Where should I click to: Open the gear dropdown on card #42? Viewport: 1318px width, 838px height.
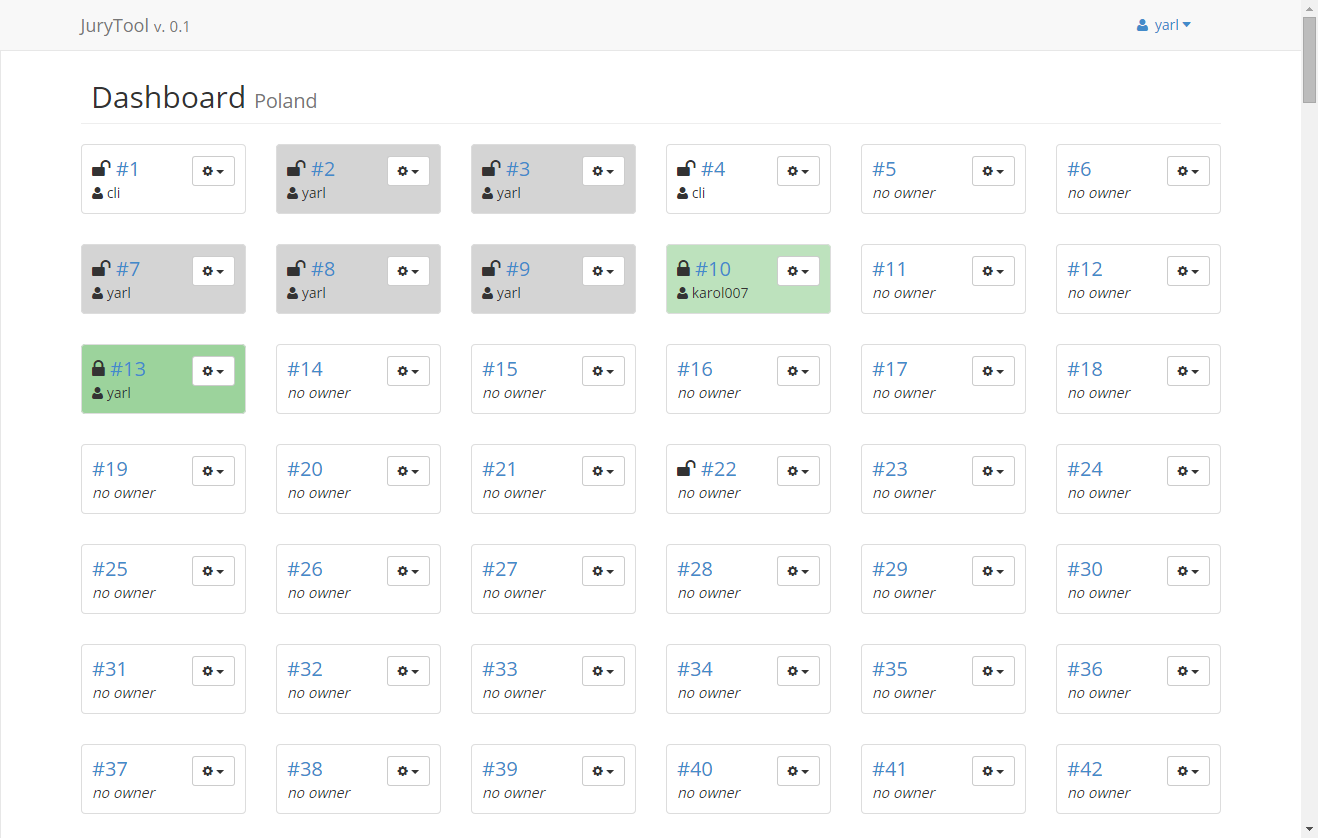click(1188, 771)
